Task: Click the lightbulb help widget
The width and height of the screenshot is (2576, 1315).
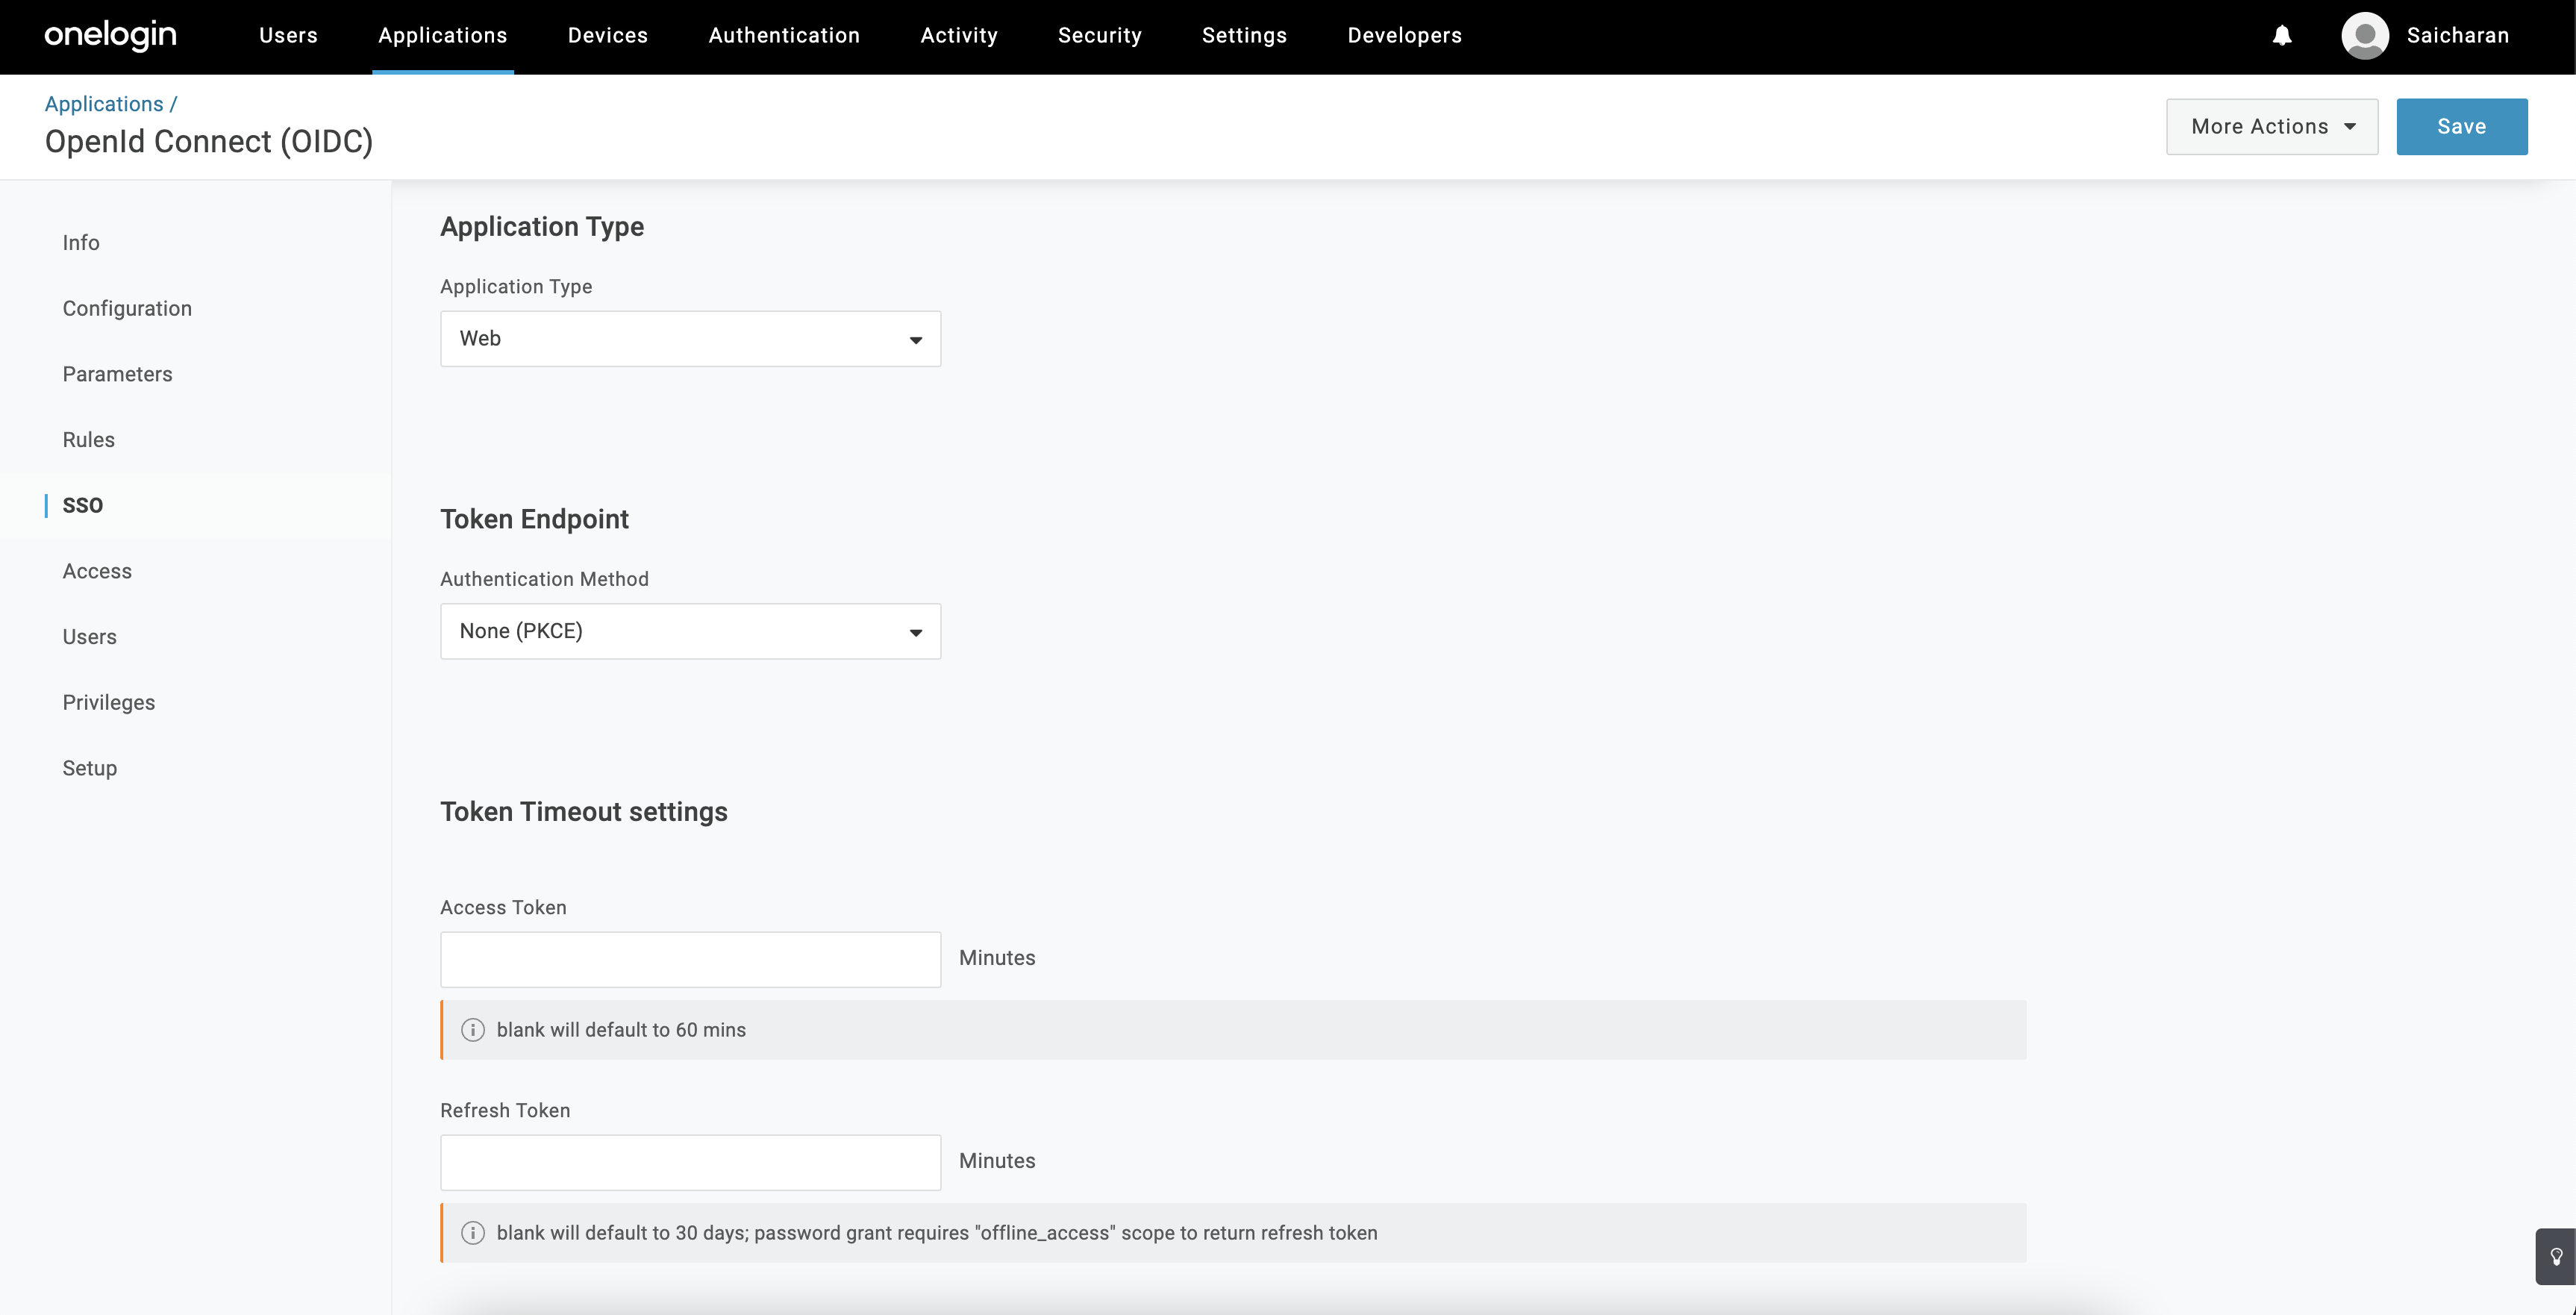Action: coord(2556,1256)
